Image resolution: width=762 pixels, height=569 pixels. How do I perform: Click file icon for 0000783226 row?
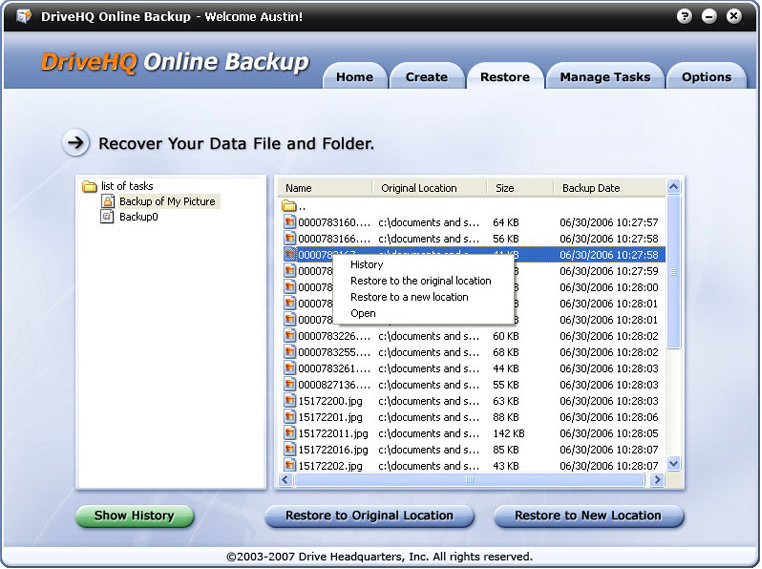[x=290, y=336]
